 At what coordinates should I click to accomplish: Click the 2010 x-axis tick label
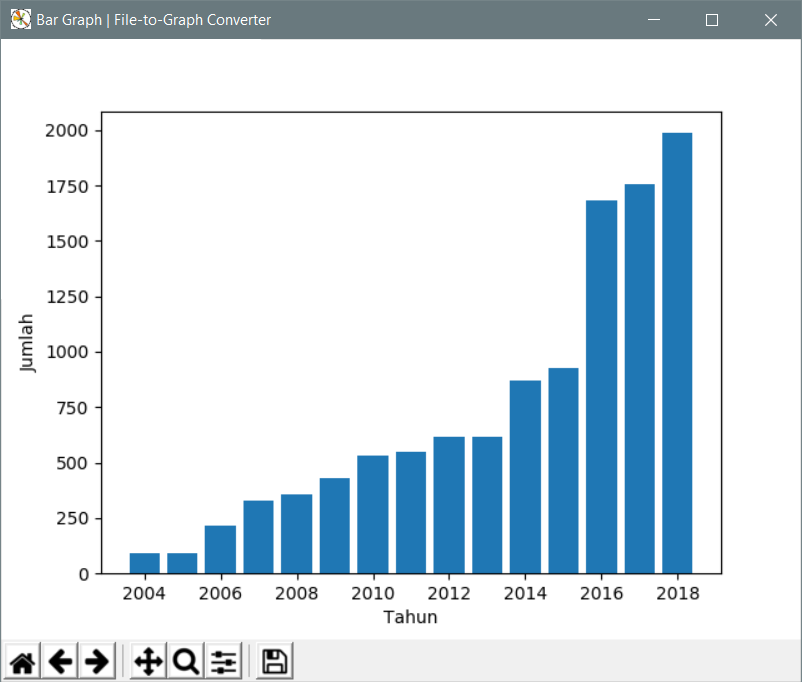tap(373, 593)
